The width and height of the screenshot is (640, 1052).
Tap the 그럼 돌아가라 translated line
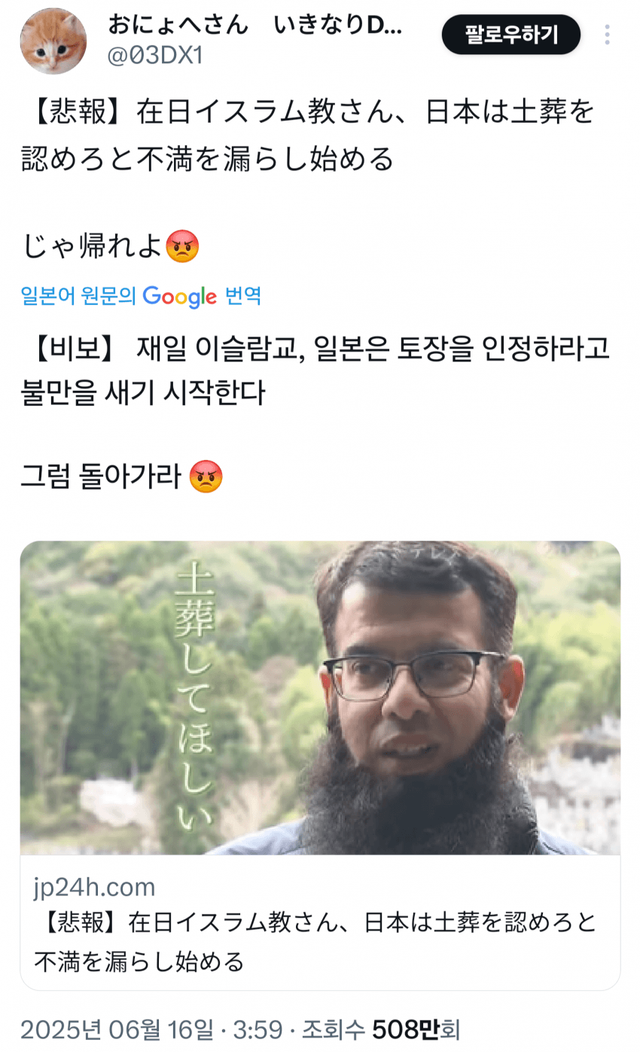pyautogui.click(x=101, y=476)
